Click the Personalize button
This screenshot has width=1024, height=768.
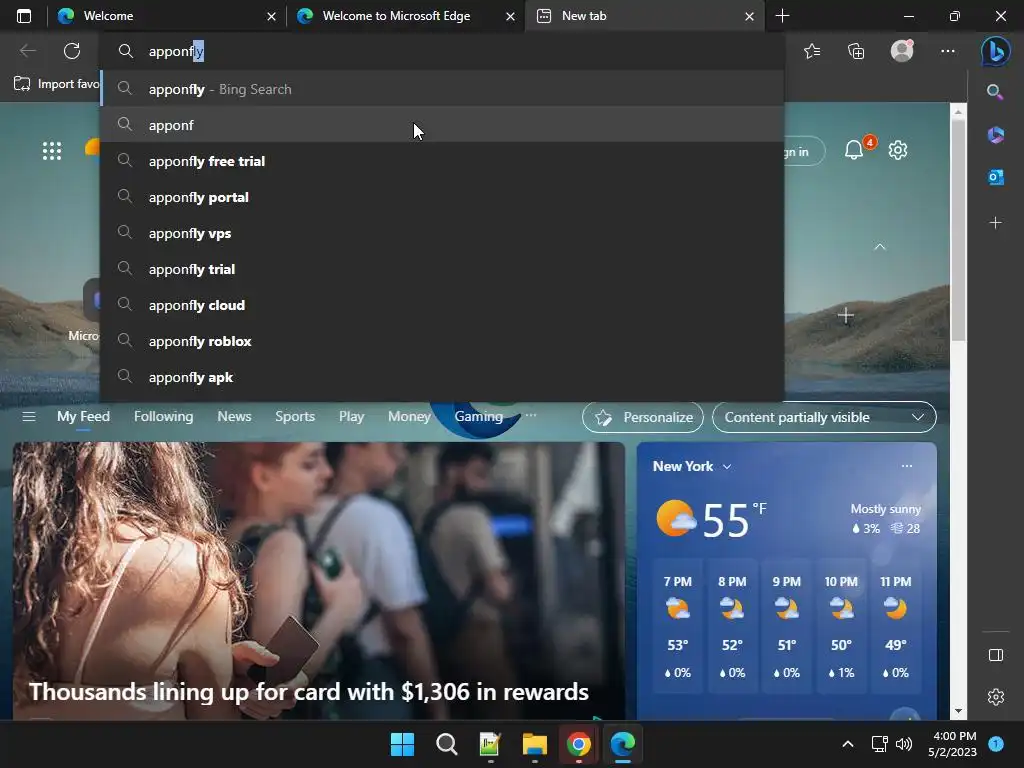[x=643, y=417]
